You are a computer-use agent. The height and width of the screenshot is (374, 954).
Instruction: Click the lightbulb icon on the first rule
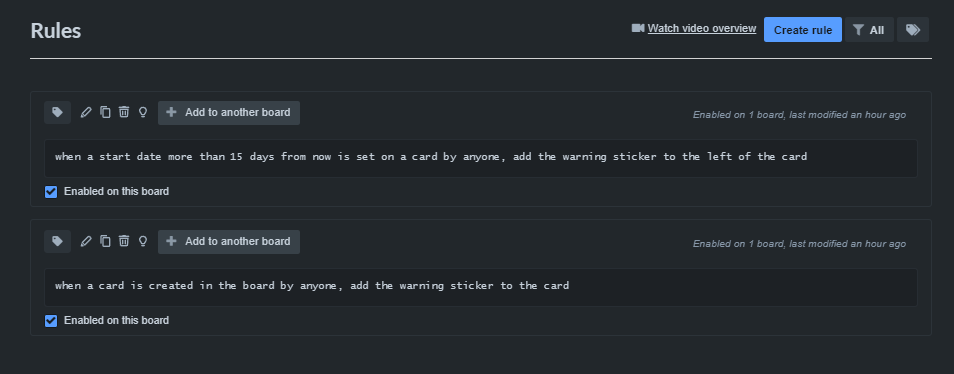point(143,113)
